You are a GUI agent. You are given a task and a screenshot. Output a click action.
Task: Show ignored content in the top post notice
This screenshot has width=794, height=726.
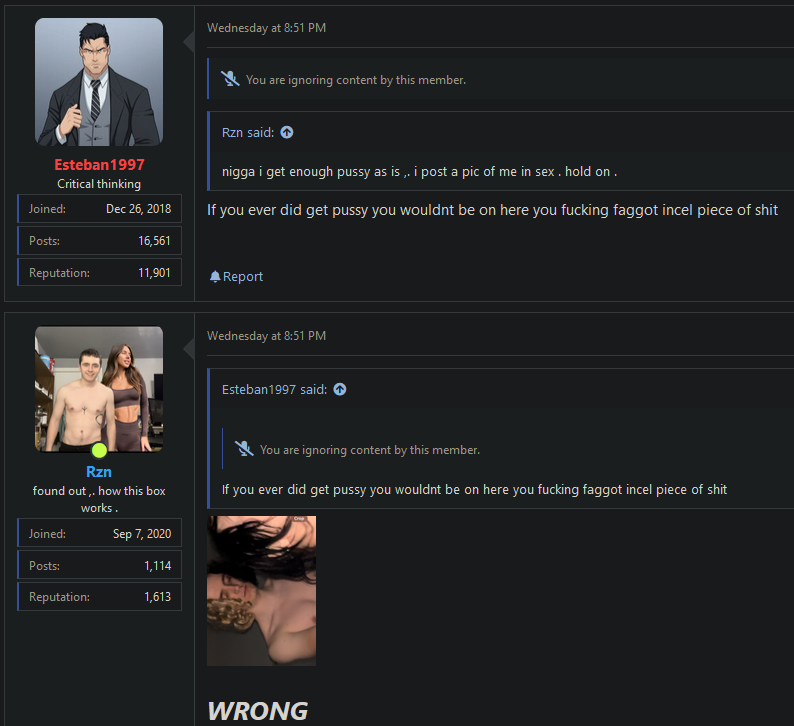355,80
